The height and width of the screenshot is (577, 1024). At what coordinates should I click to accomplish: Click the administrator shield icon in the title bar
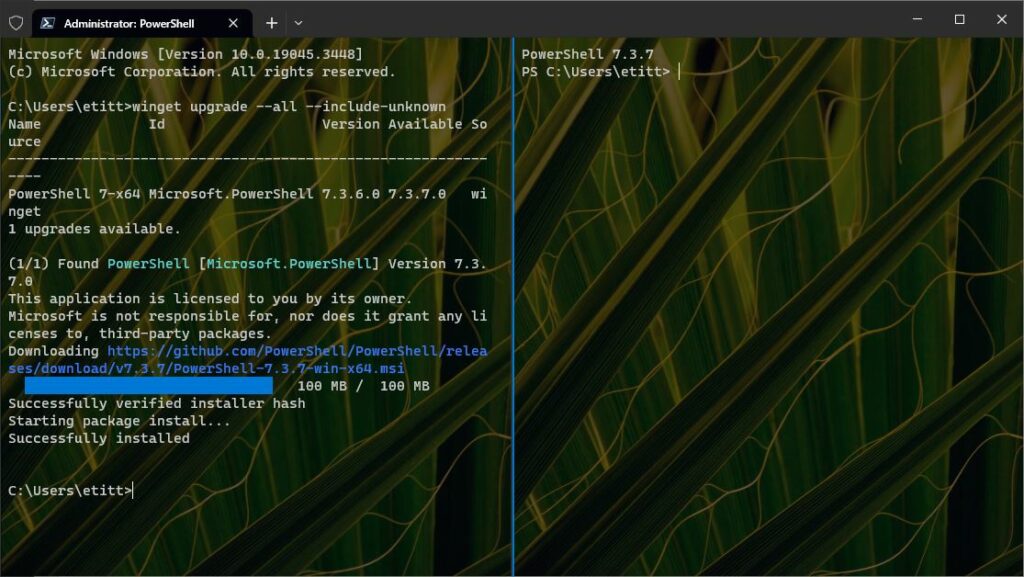(16, 23)
